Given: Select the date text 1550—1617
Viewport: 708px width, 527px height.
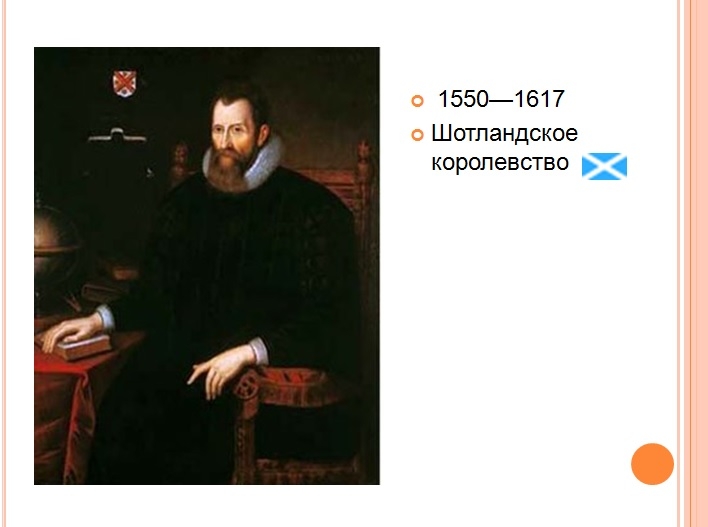Looking at the screenshot, I should (x=501, y=99).
